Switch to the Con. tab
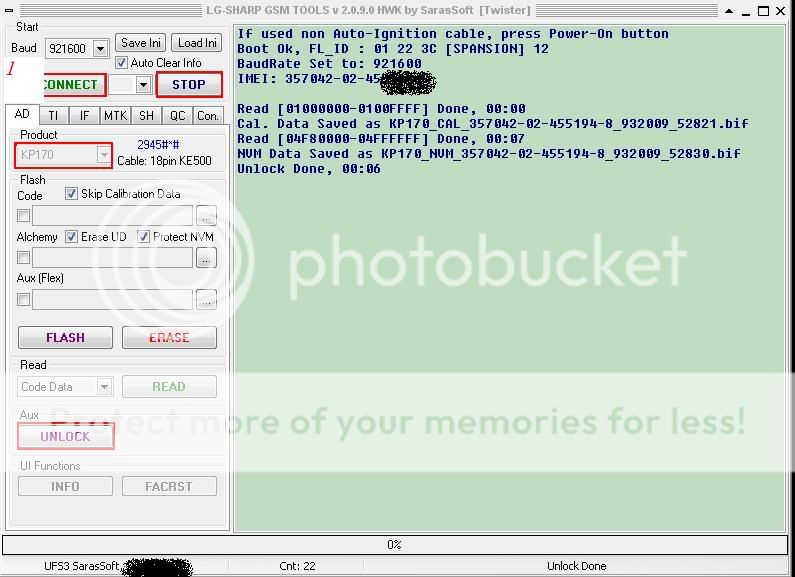This screenshot has height=577, width=795. [208, 116]
